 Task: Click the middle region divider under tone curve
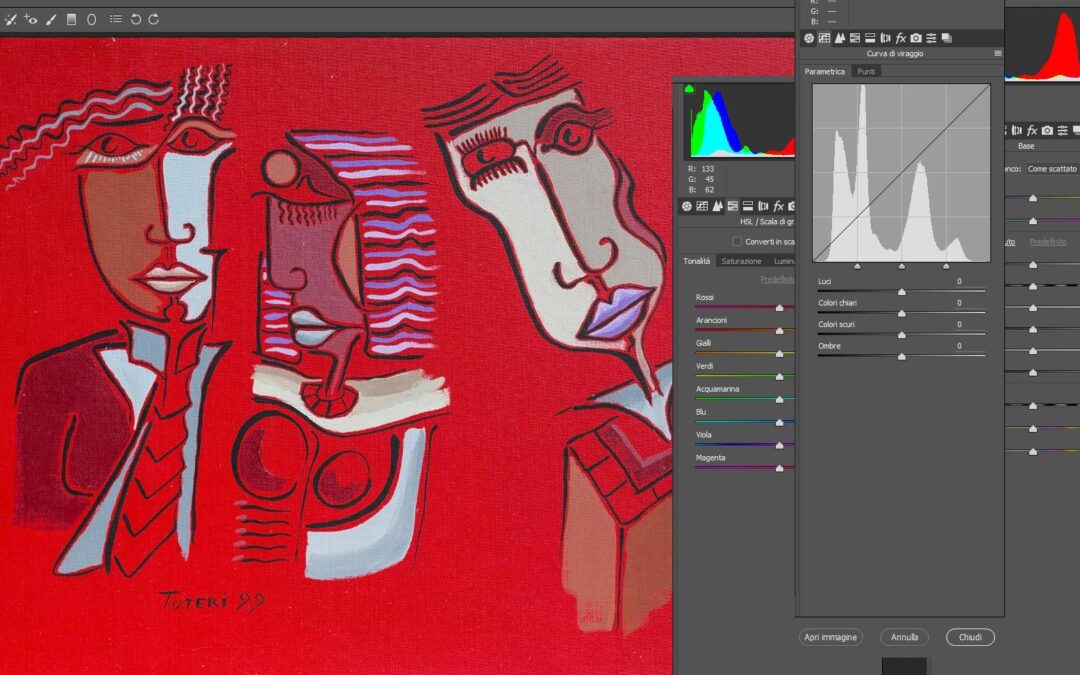pyautogui.click(x=902, y=266)
